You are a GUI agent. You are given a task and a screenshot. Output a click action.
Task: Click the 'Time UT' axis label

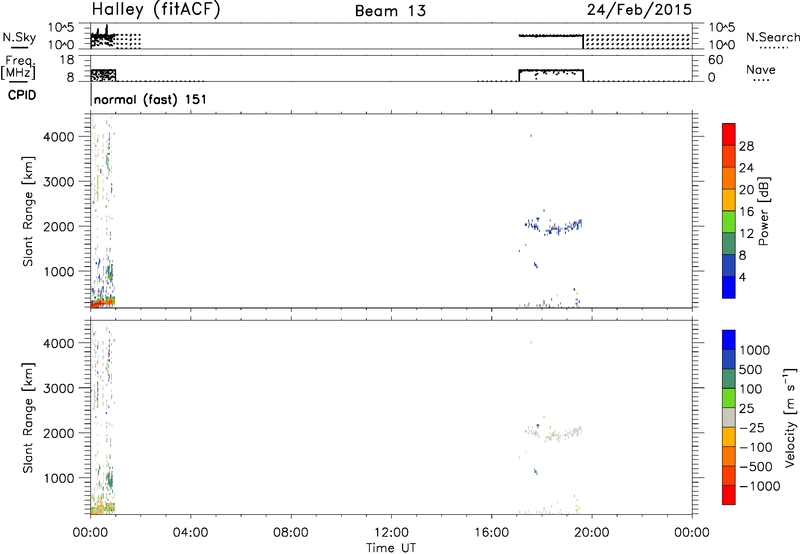click(x=391, y=548)
